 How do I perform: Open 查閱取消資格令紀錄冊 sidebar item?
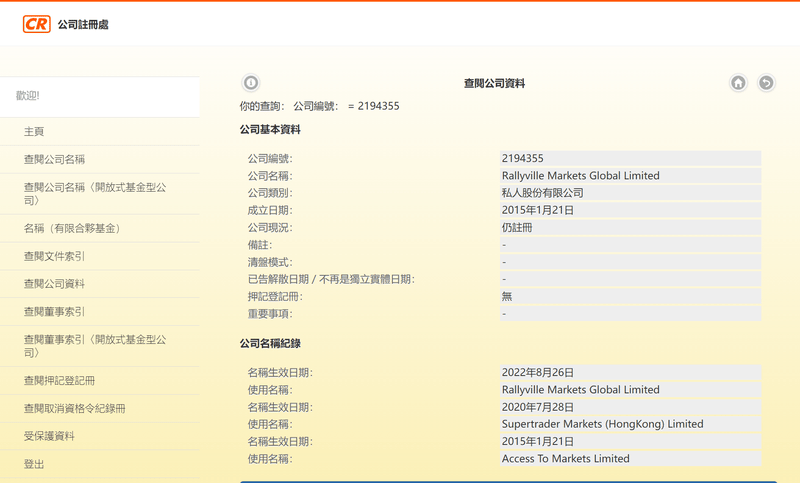pyautogui.click(x=74, y=408)
